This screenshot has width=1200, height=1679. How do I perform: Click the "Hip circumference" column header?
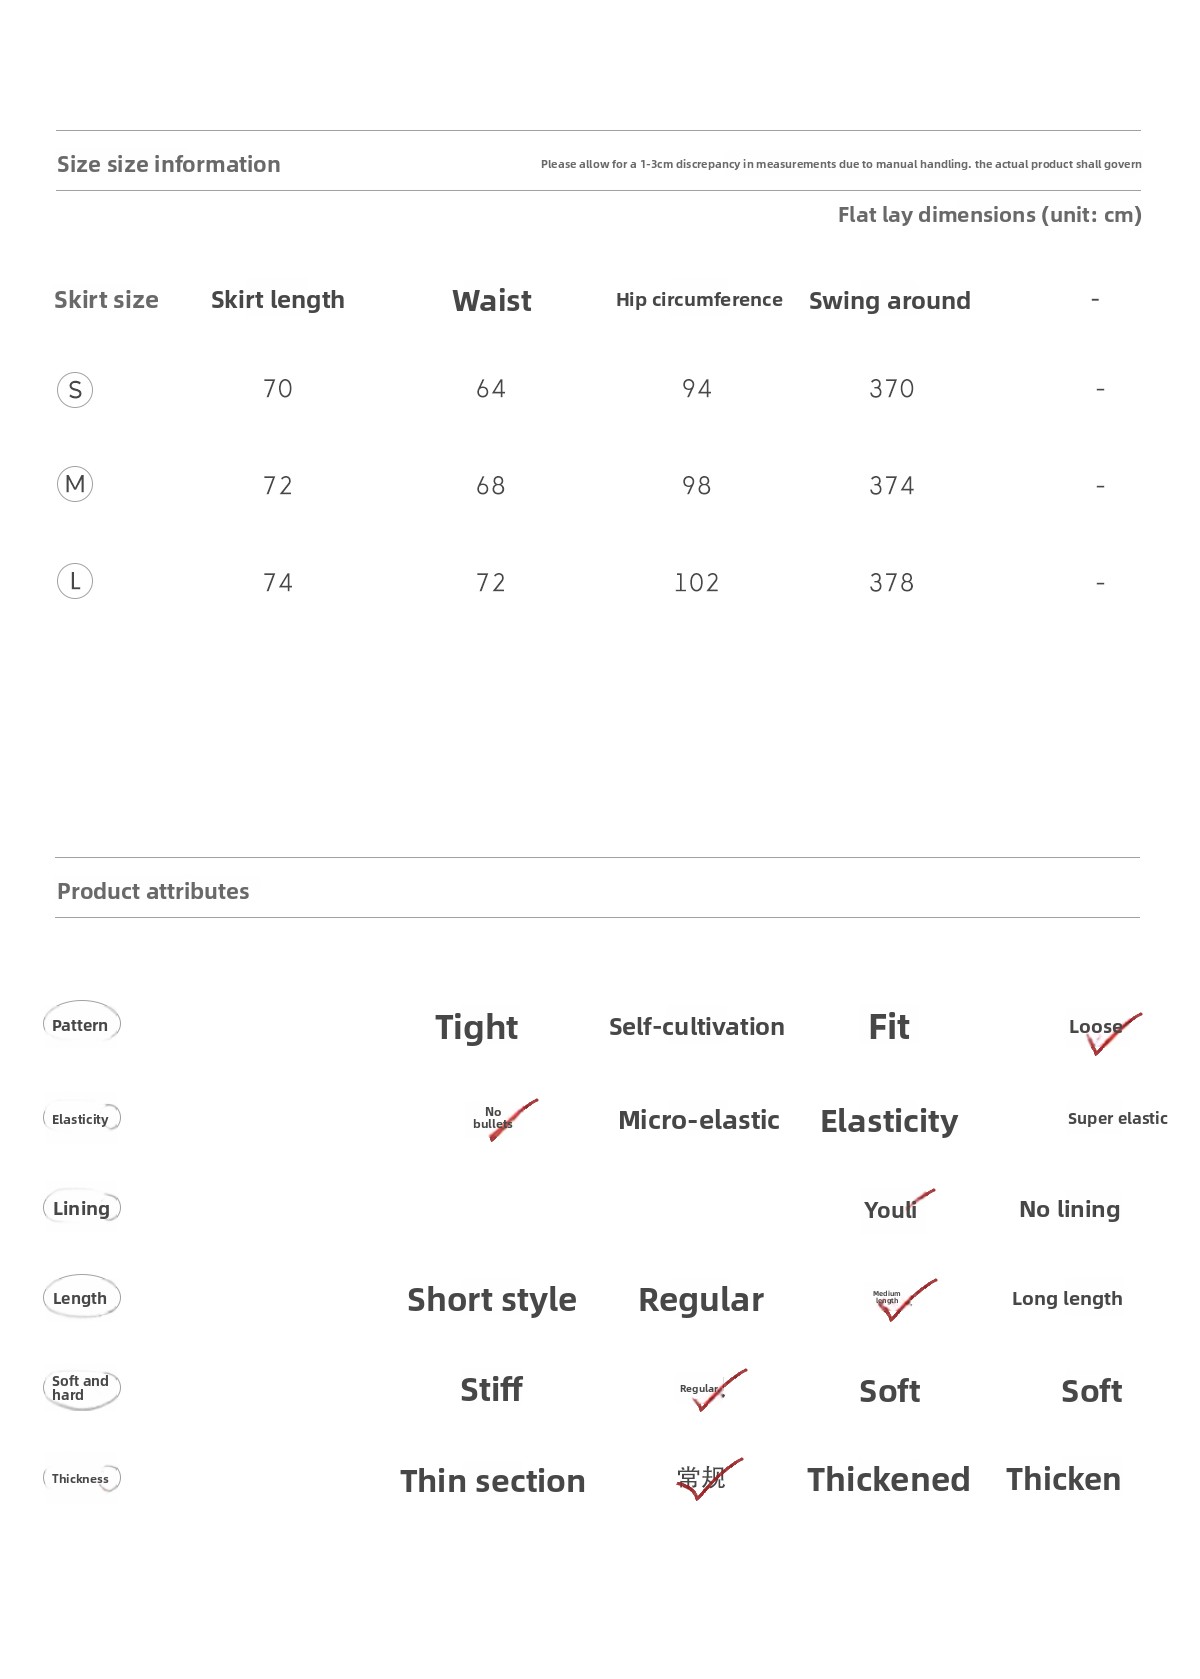(699, 300)
